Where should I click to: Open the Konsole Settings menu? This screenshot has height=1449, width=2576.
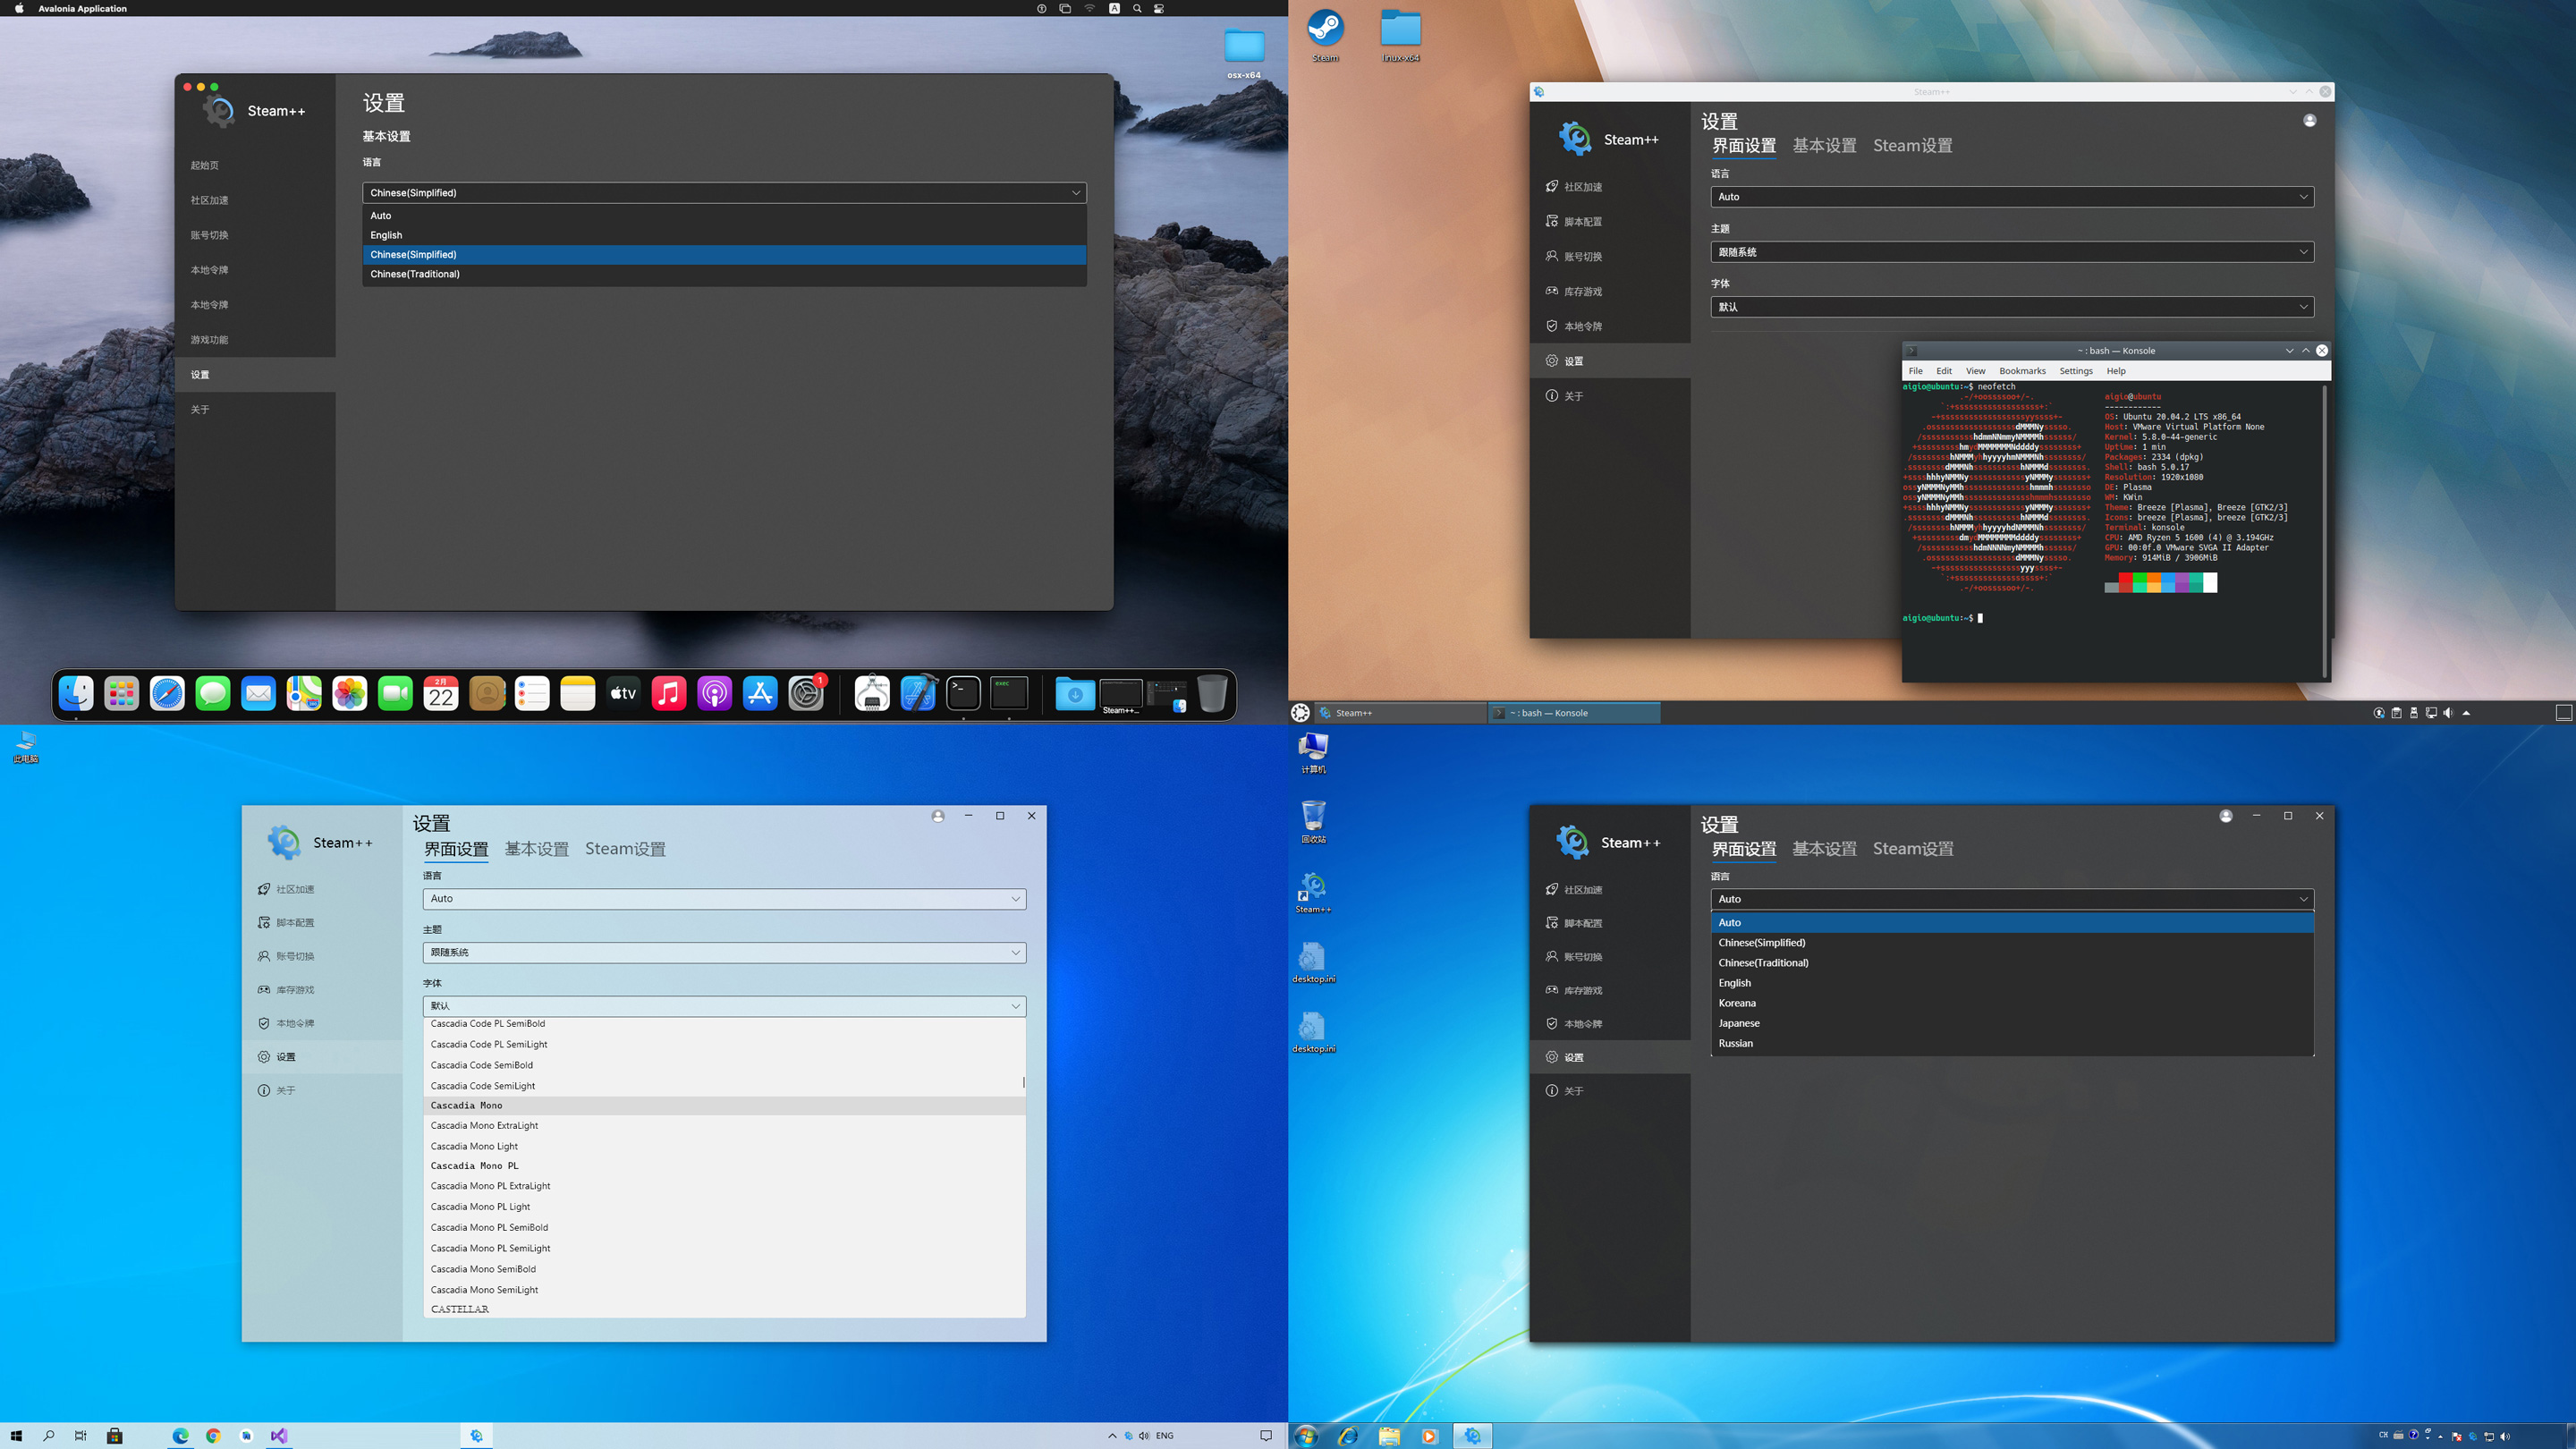point(2076,371)
